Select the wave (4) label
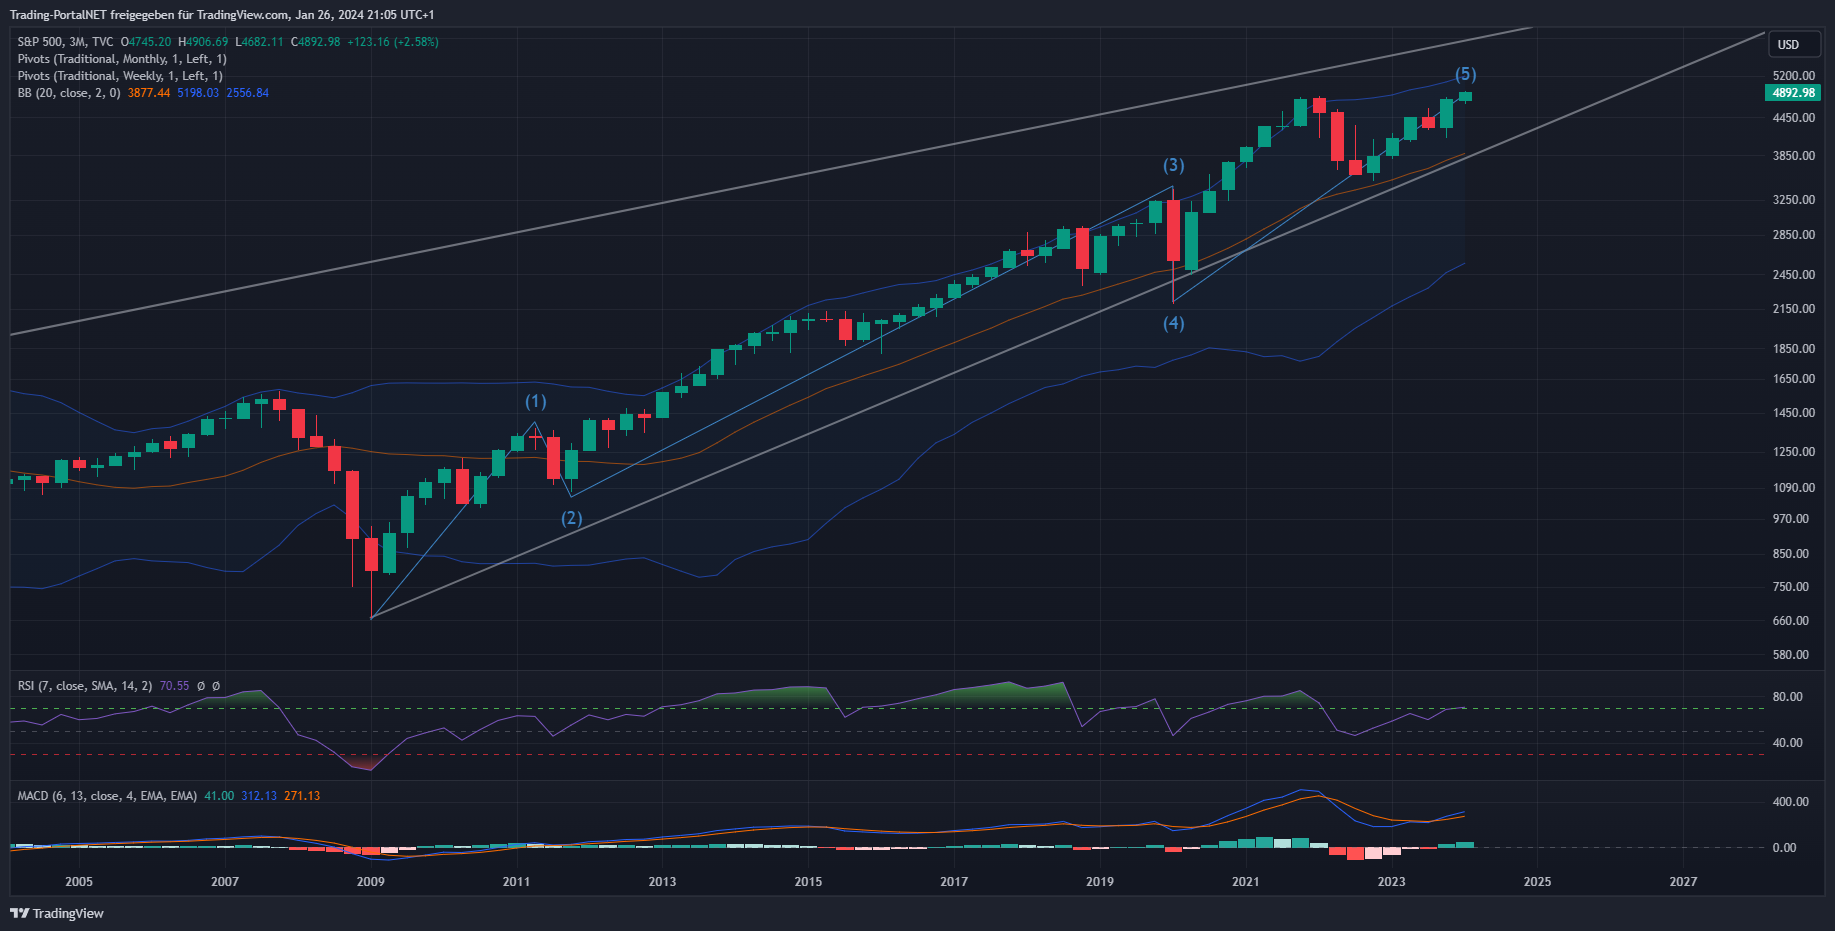Viewport: 1835px width, 931px height. click(x=1173, y=323)
